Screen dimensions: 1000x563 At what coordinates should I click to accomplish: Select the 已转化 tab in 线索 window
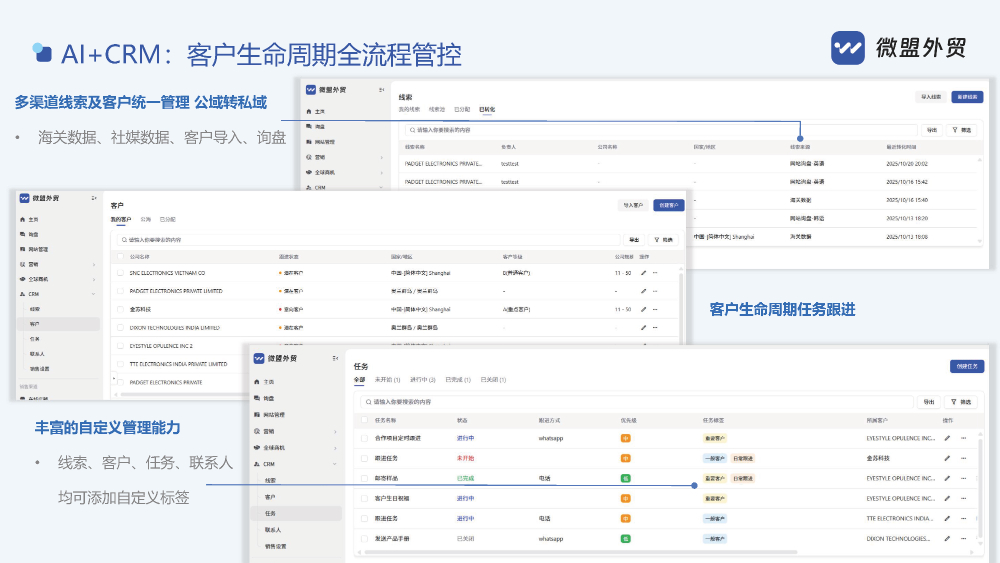[487, 110]
